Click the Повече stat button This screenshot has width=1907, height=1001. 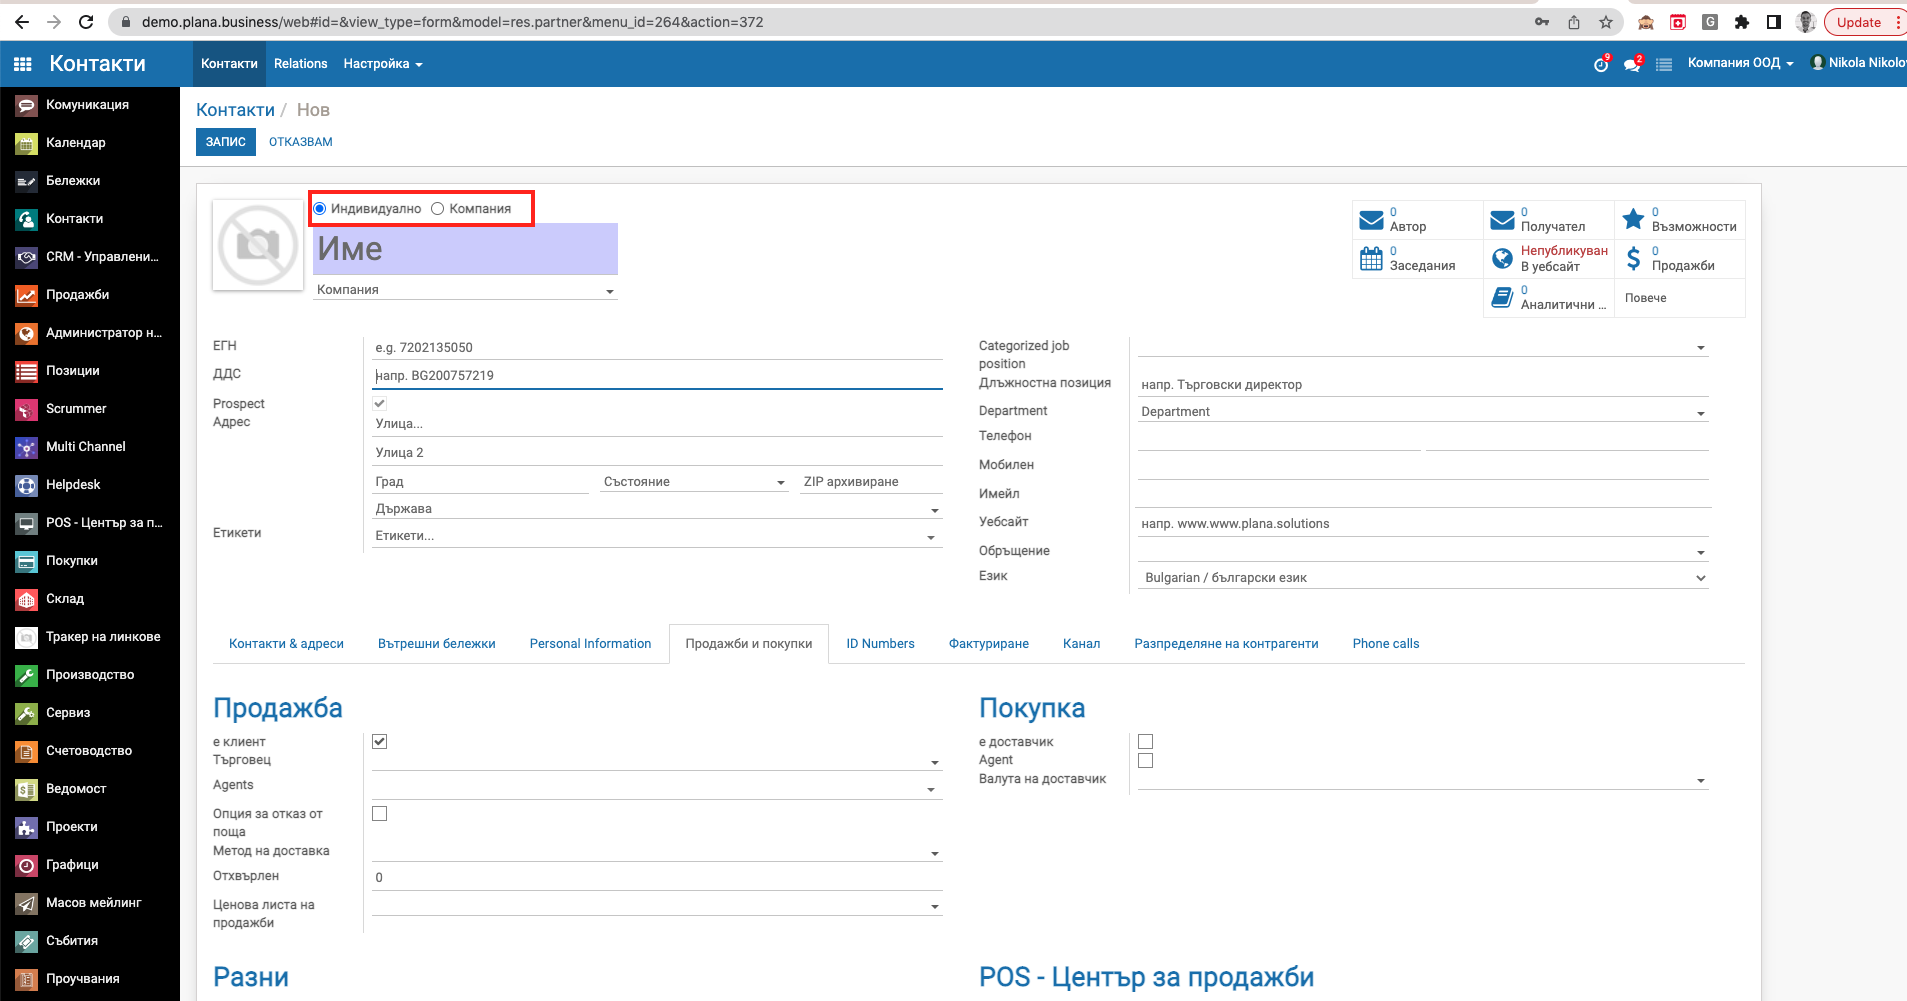point(1680,298)
